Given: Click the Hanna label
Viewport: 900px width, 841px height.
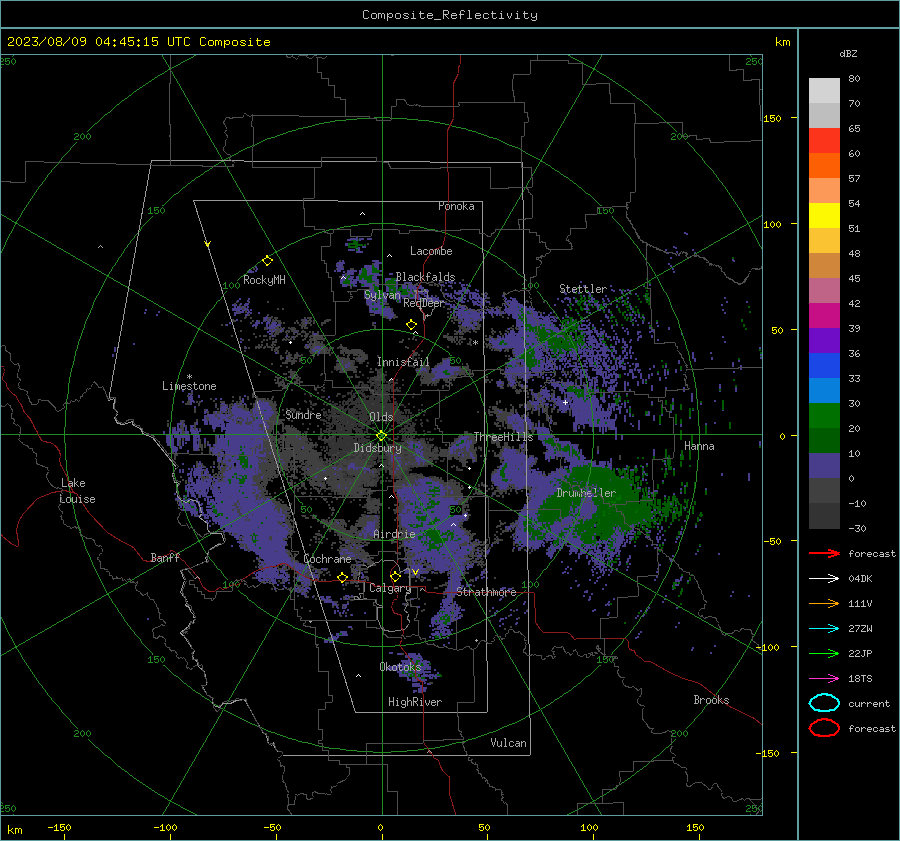Looking at the screenshot, I should point(699,446).
